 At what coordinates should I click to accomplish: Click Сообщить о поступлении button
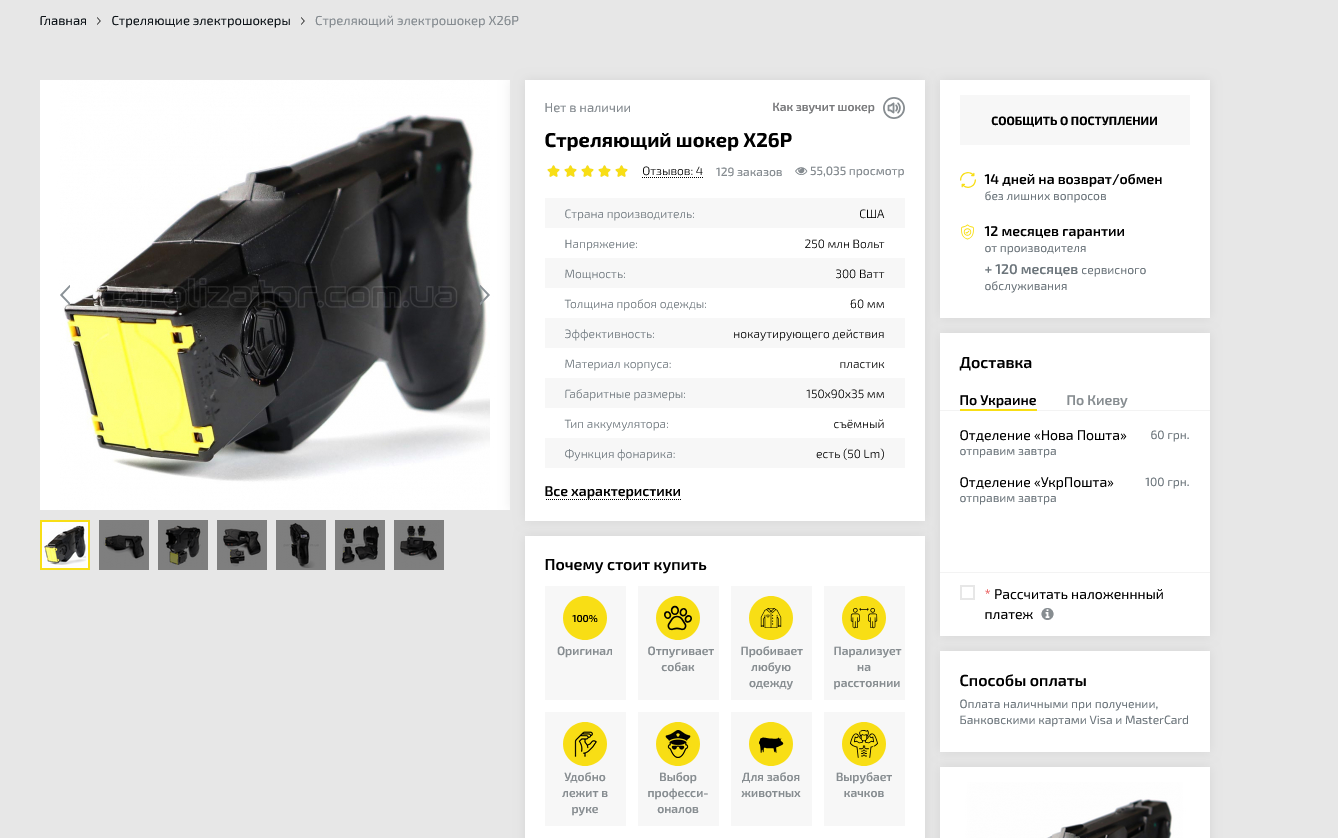[x=1075, y=120]
